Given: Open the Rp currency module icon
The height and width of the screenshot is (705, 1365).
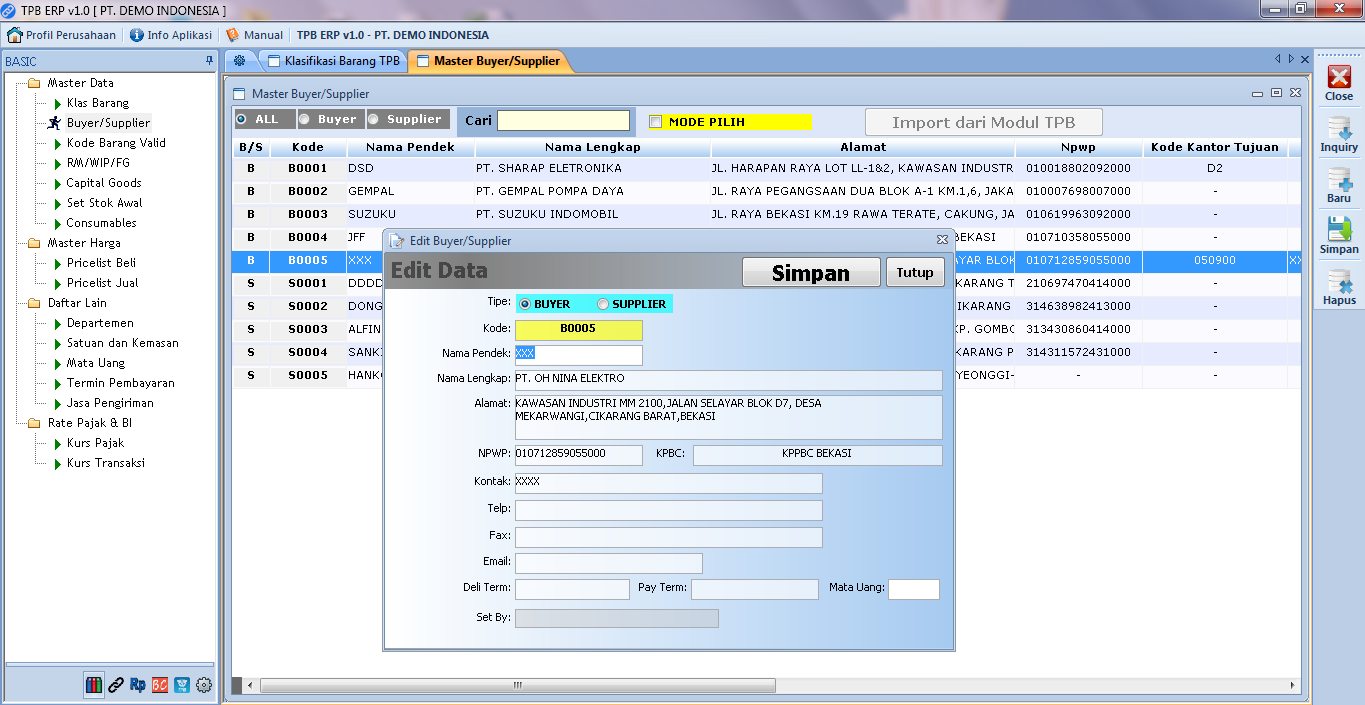Looking at the screenshot, I should [138, 685].
